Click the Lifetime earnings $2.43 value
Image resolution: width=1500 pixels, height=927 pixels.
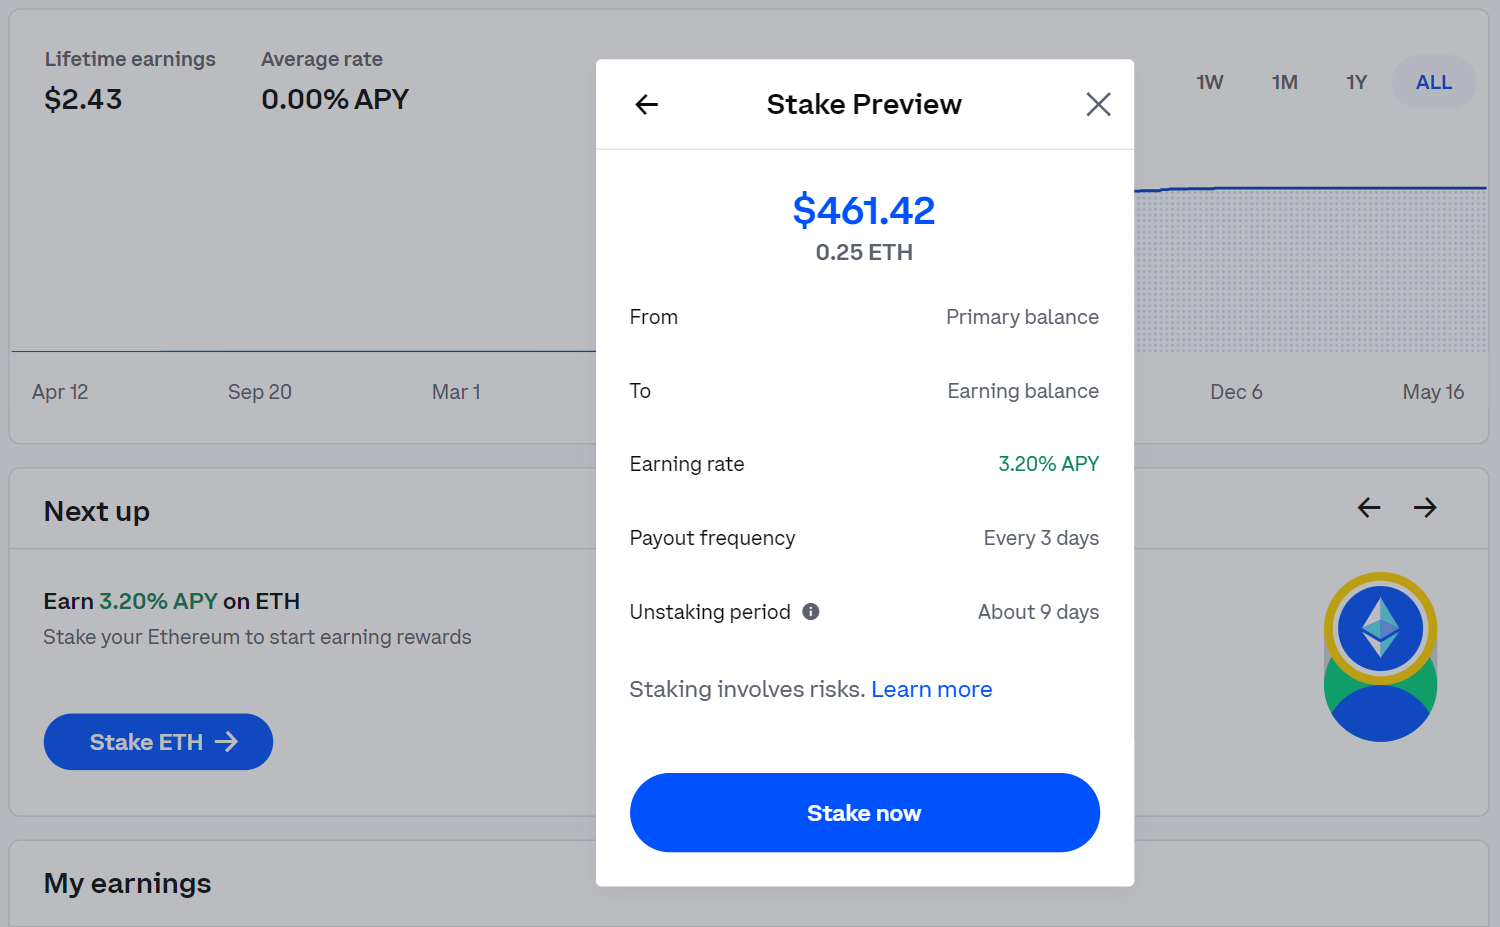(83, 99)
